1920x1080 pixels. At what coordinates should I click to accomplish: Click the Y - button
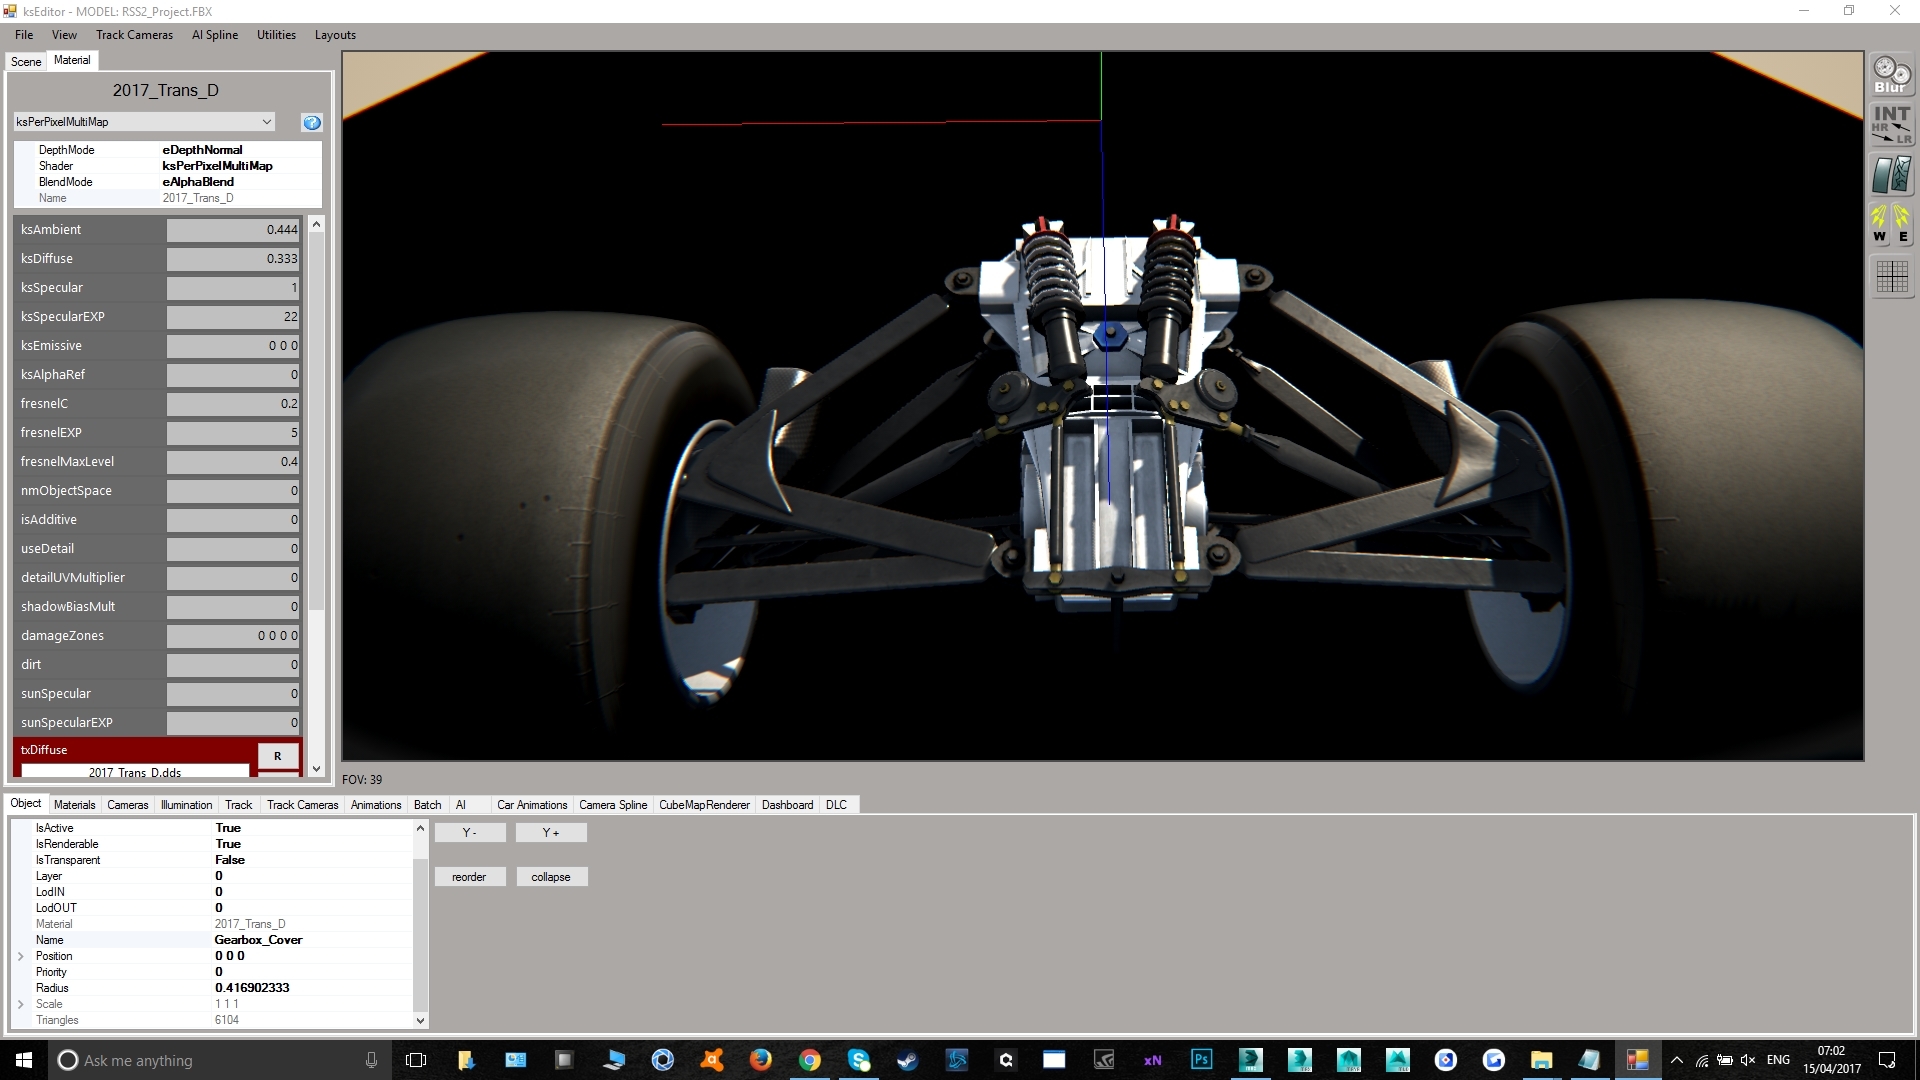470,832
